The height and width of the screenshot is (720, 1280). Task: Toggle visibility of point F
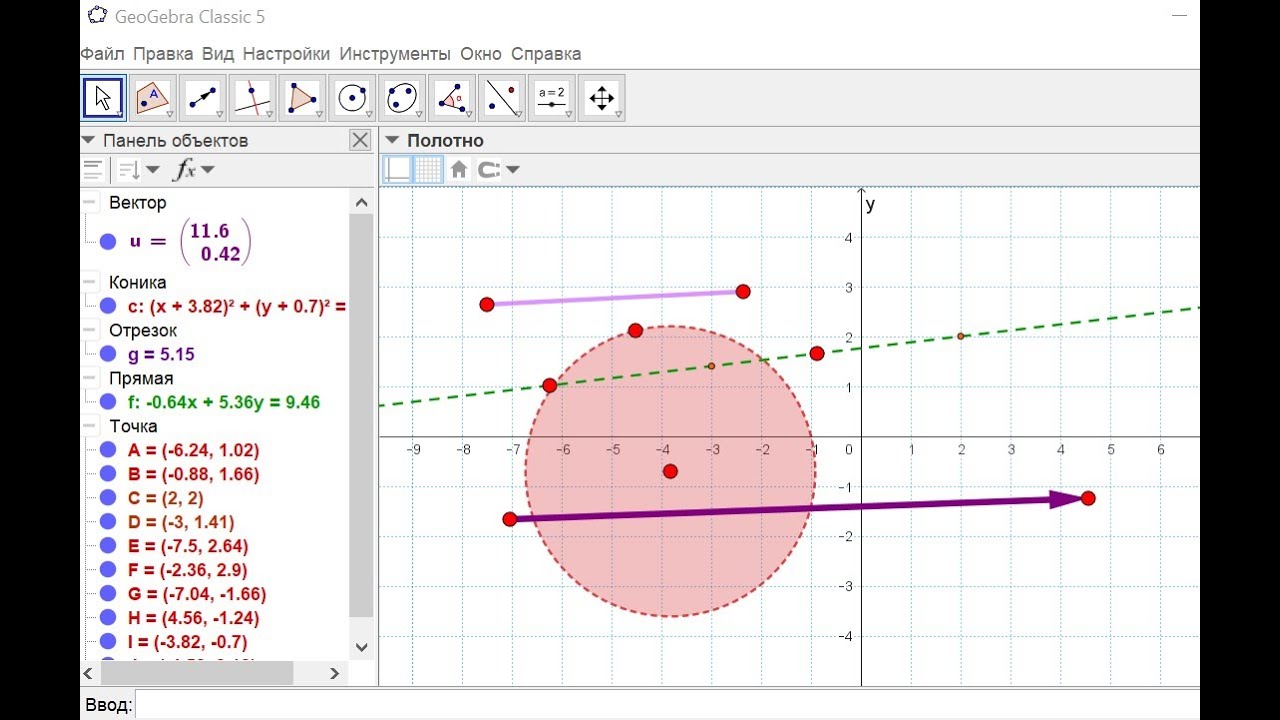[108, 570]
